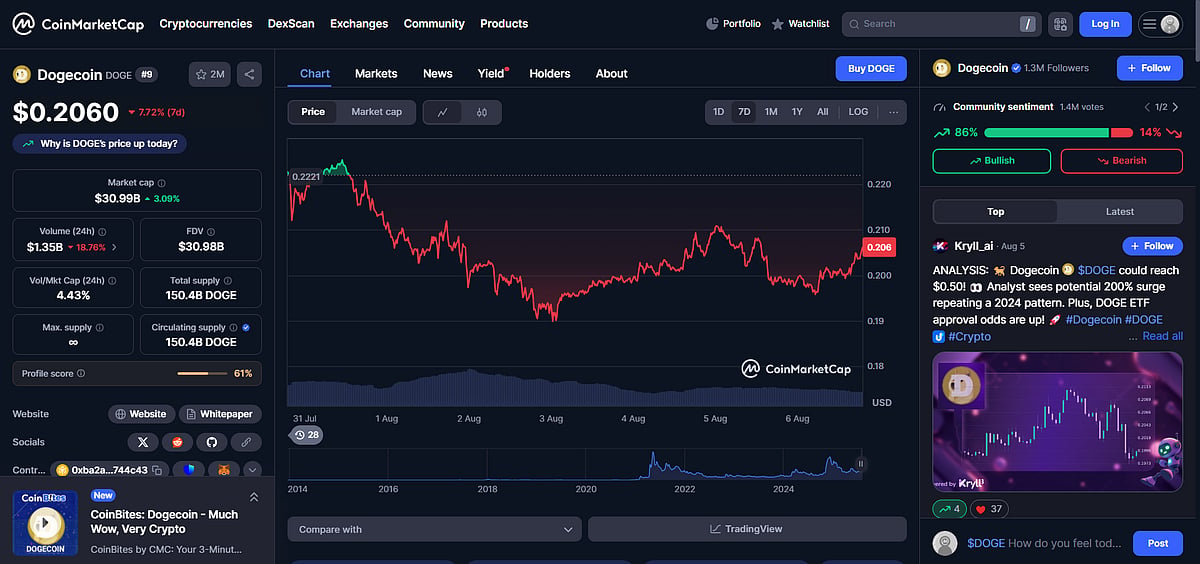Open the Whitepaper link
Viewport: 1200px width, 564px height.
tap(220, 414)
